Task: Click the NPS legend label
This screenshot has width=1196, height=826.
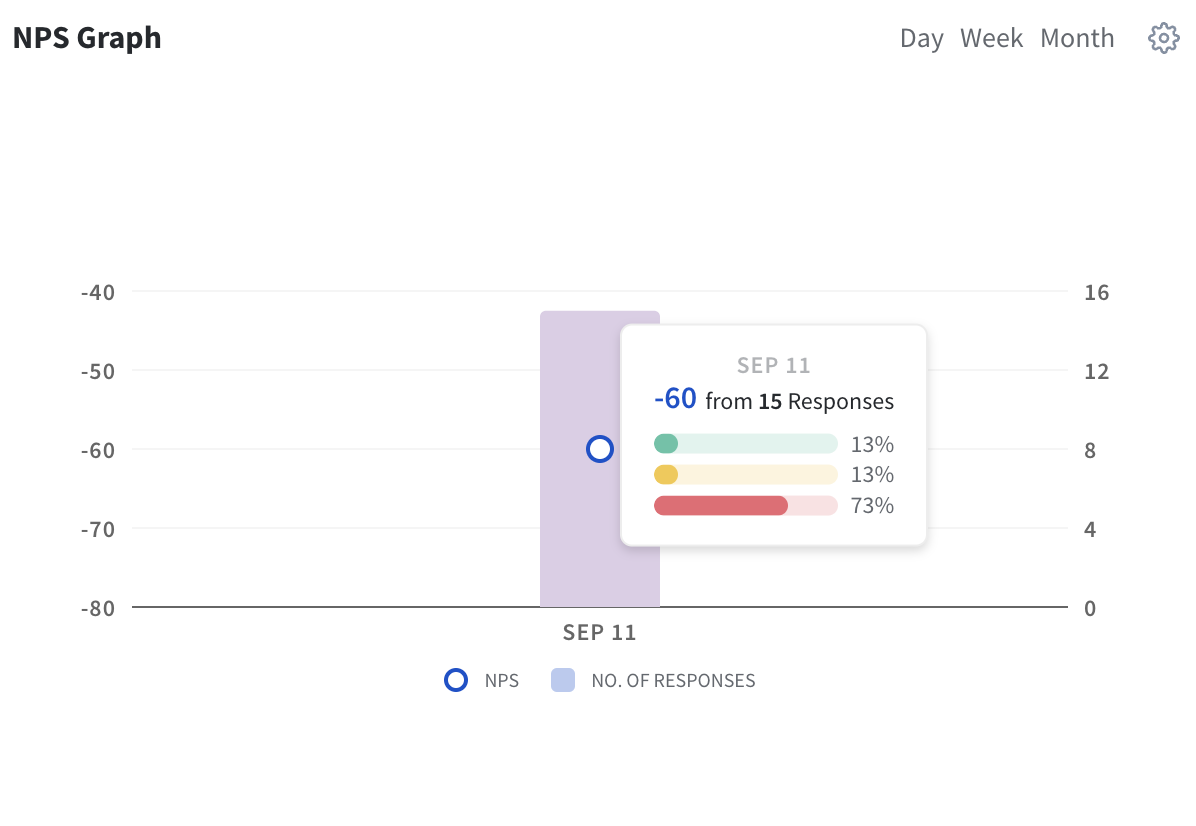Action: click(502, 681)
